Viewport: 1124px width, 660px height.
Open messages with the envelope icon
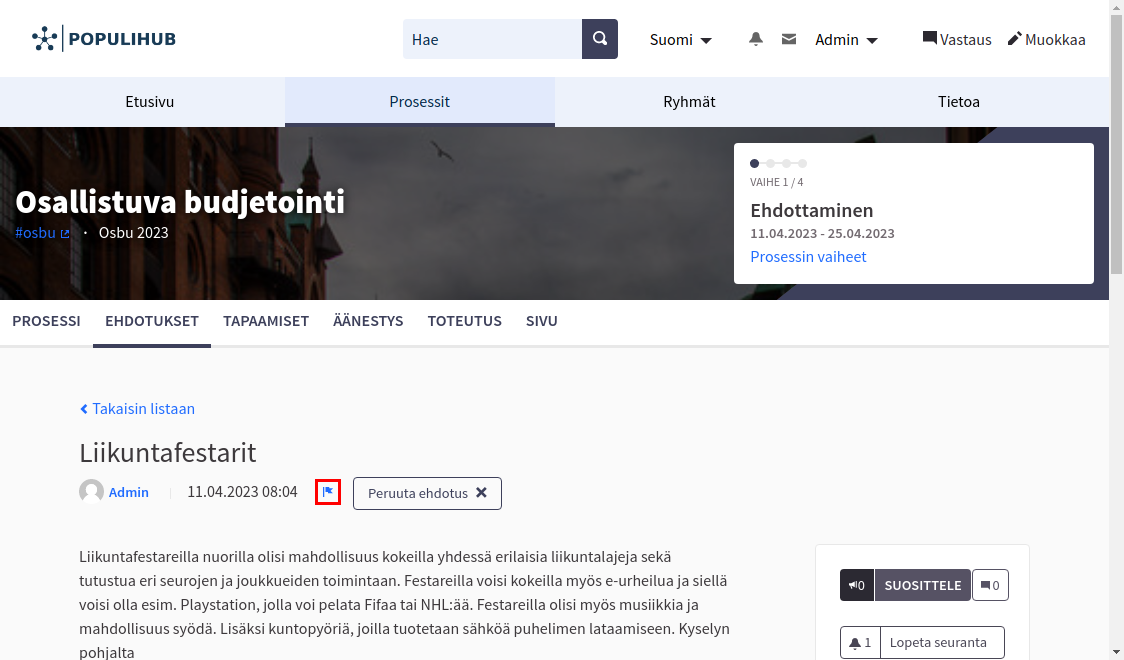(x=789, y=38)
